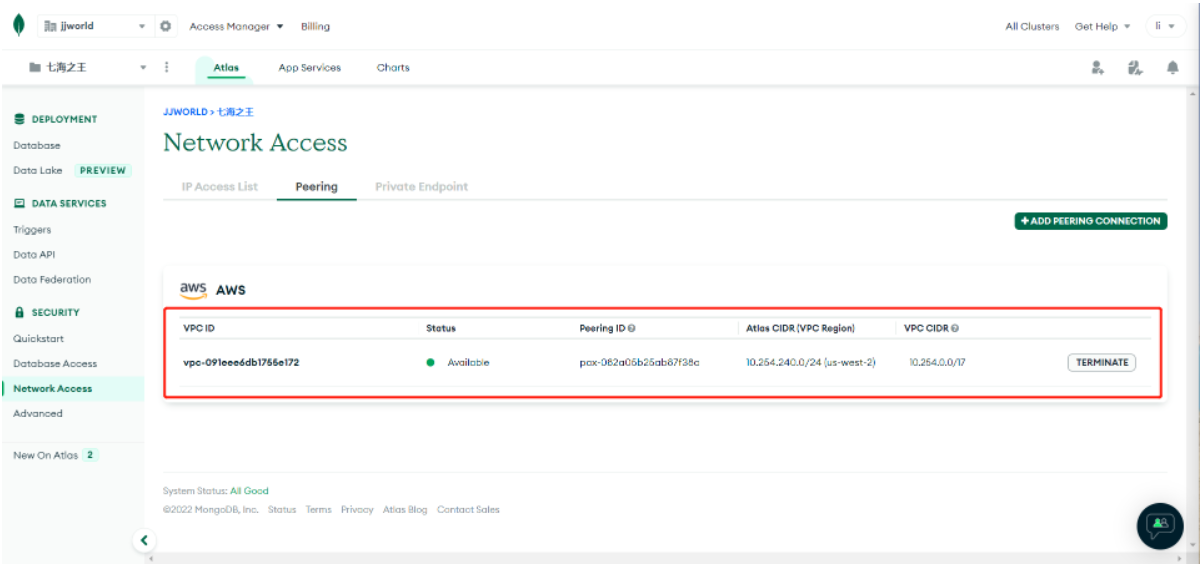The width and height of the screenshot is (1204, 565).
Task: Open Triggers in sidebar
Action: [32, 229]
